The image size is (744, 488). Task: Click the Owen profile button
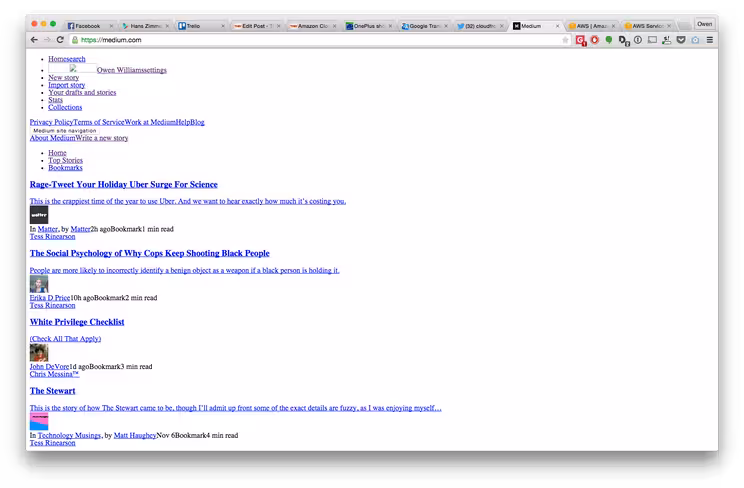(705, 24)
